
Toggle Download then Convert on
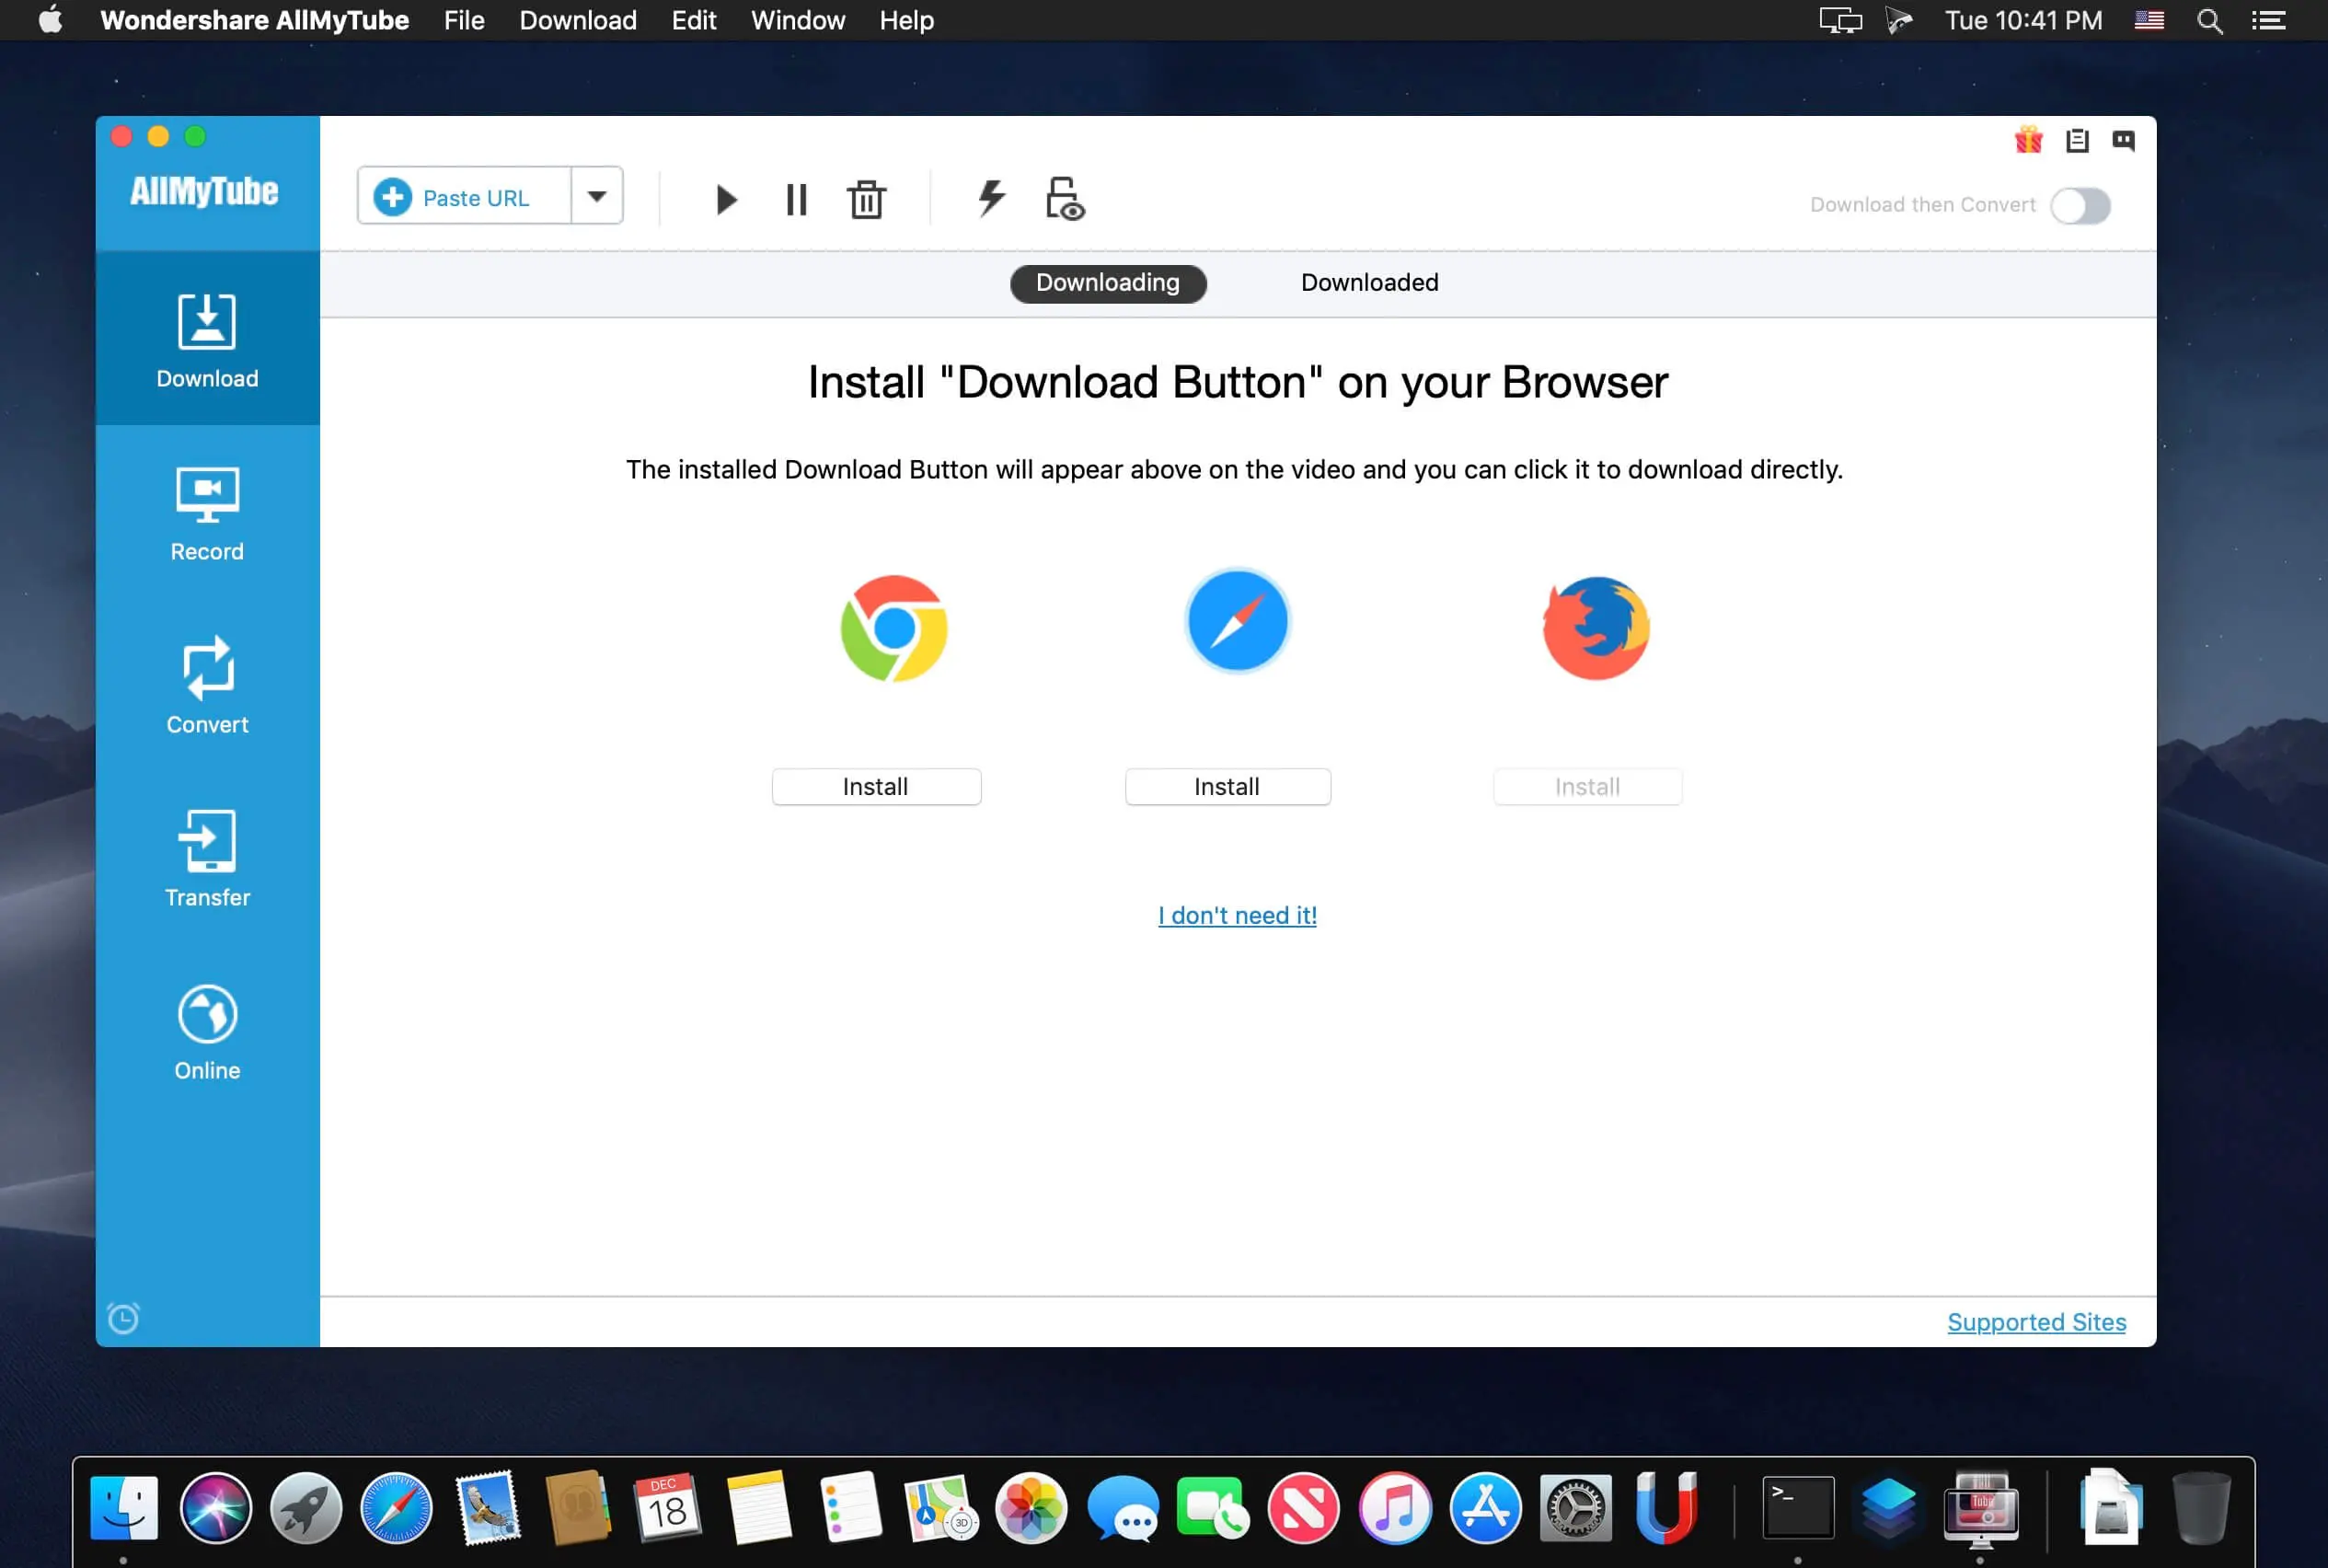coord(2081,205)
